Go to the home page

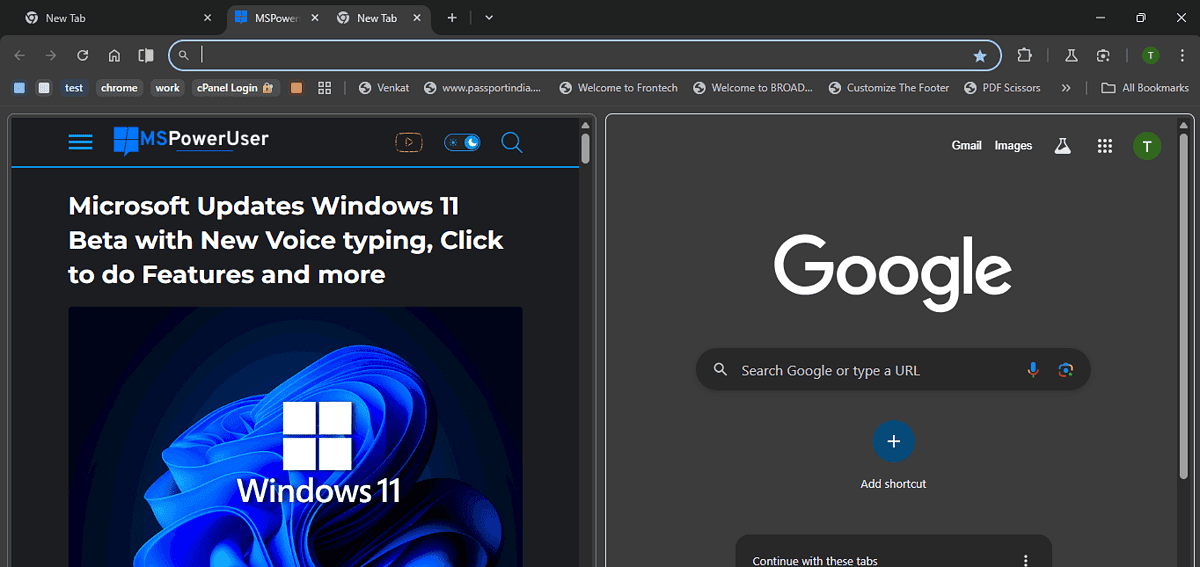[x=114, y=56]
